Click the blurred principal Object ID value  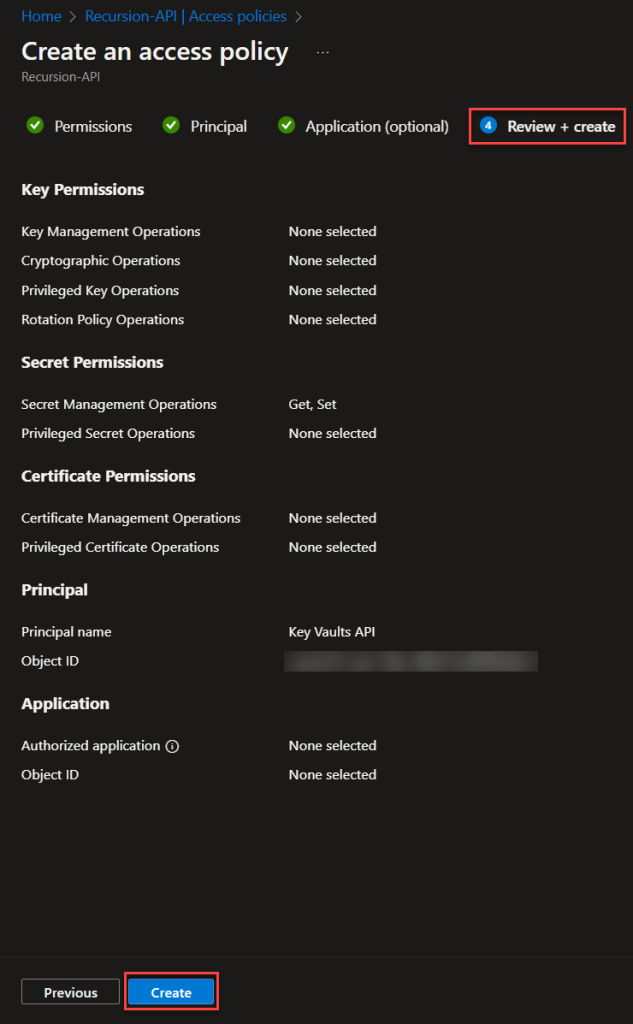coord(410,661)
